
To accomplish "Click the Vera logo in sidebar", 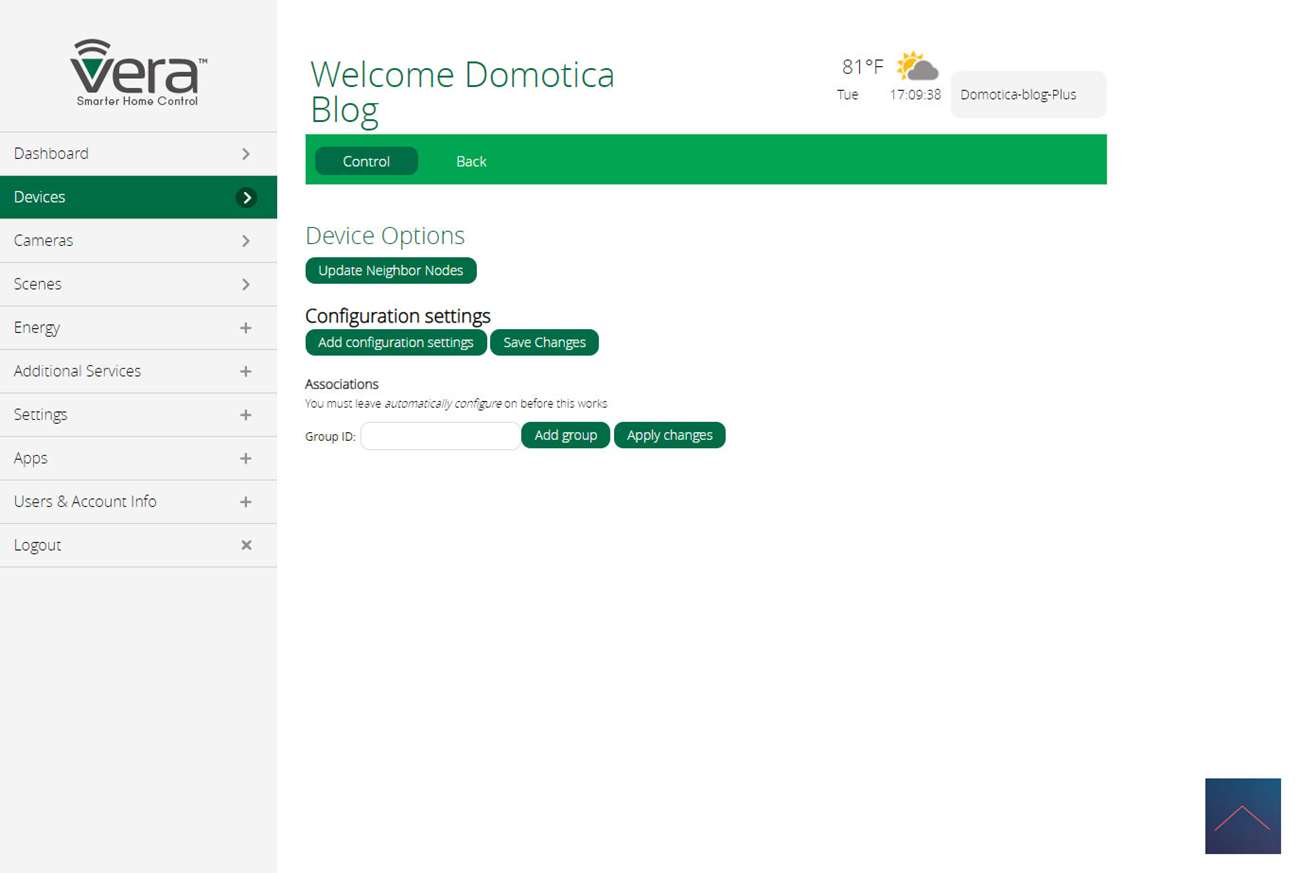I will coord(138,72).
